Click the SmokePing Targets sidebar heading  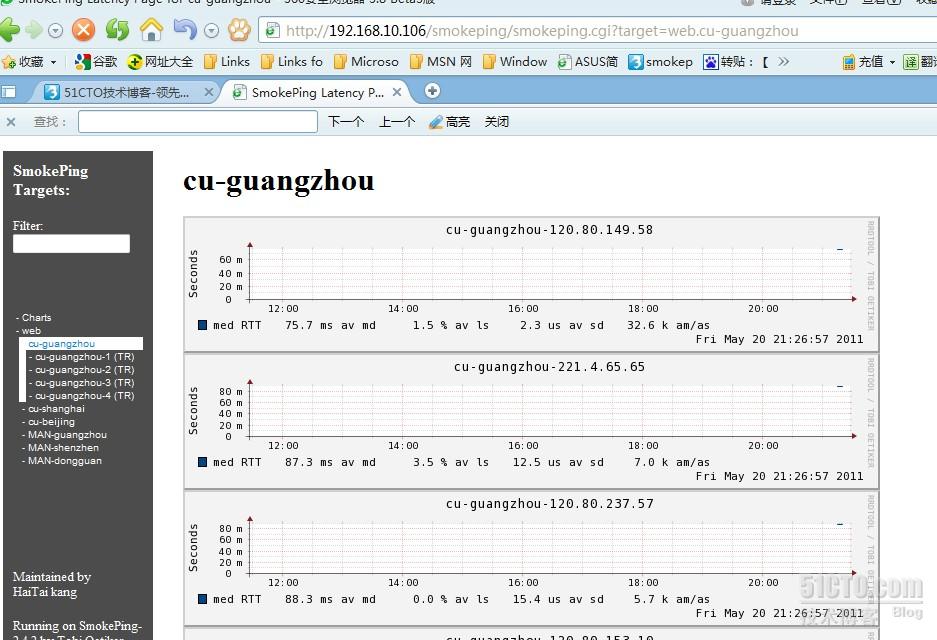(50, 180)
